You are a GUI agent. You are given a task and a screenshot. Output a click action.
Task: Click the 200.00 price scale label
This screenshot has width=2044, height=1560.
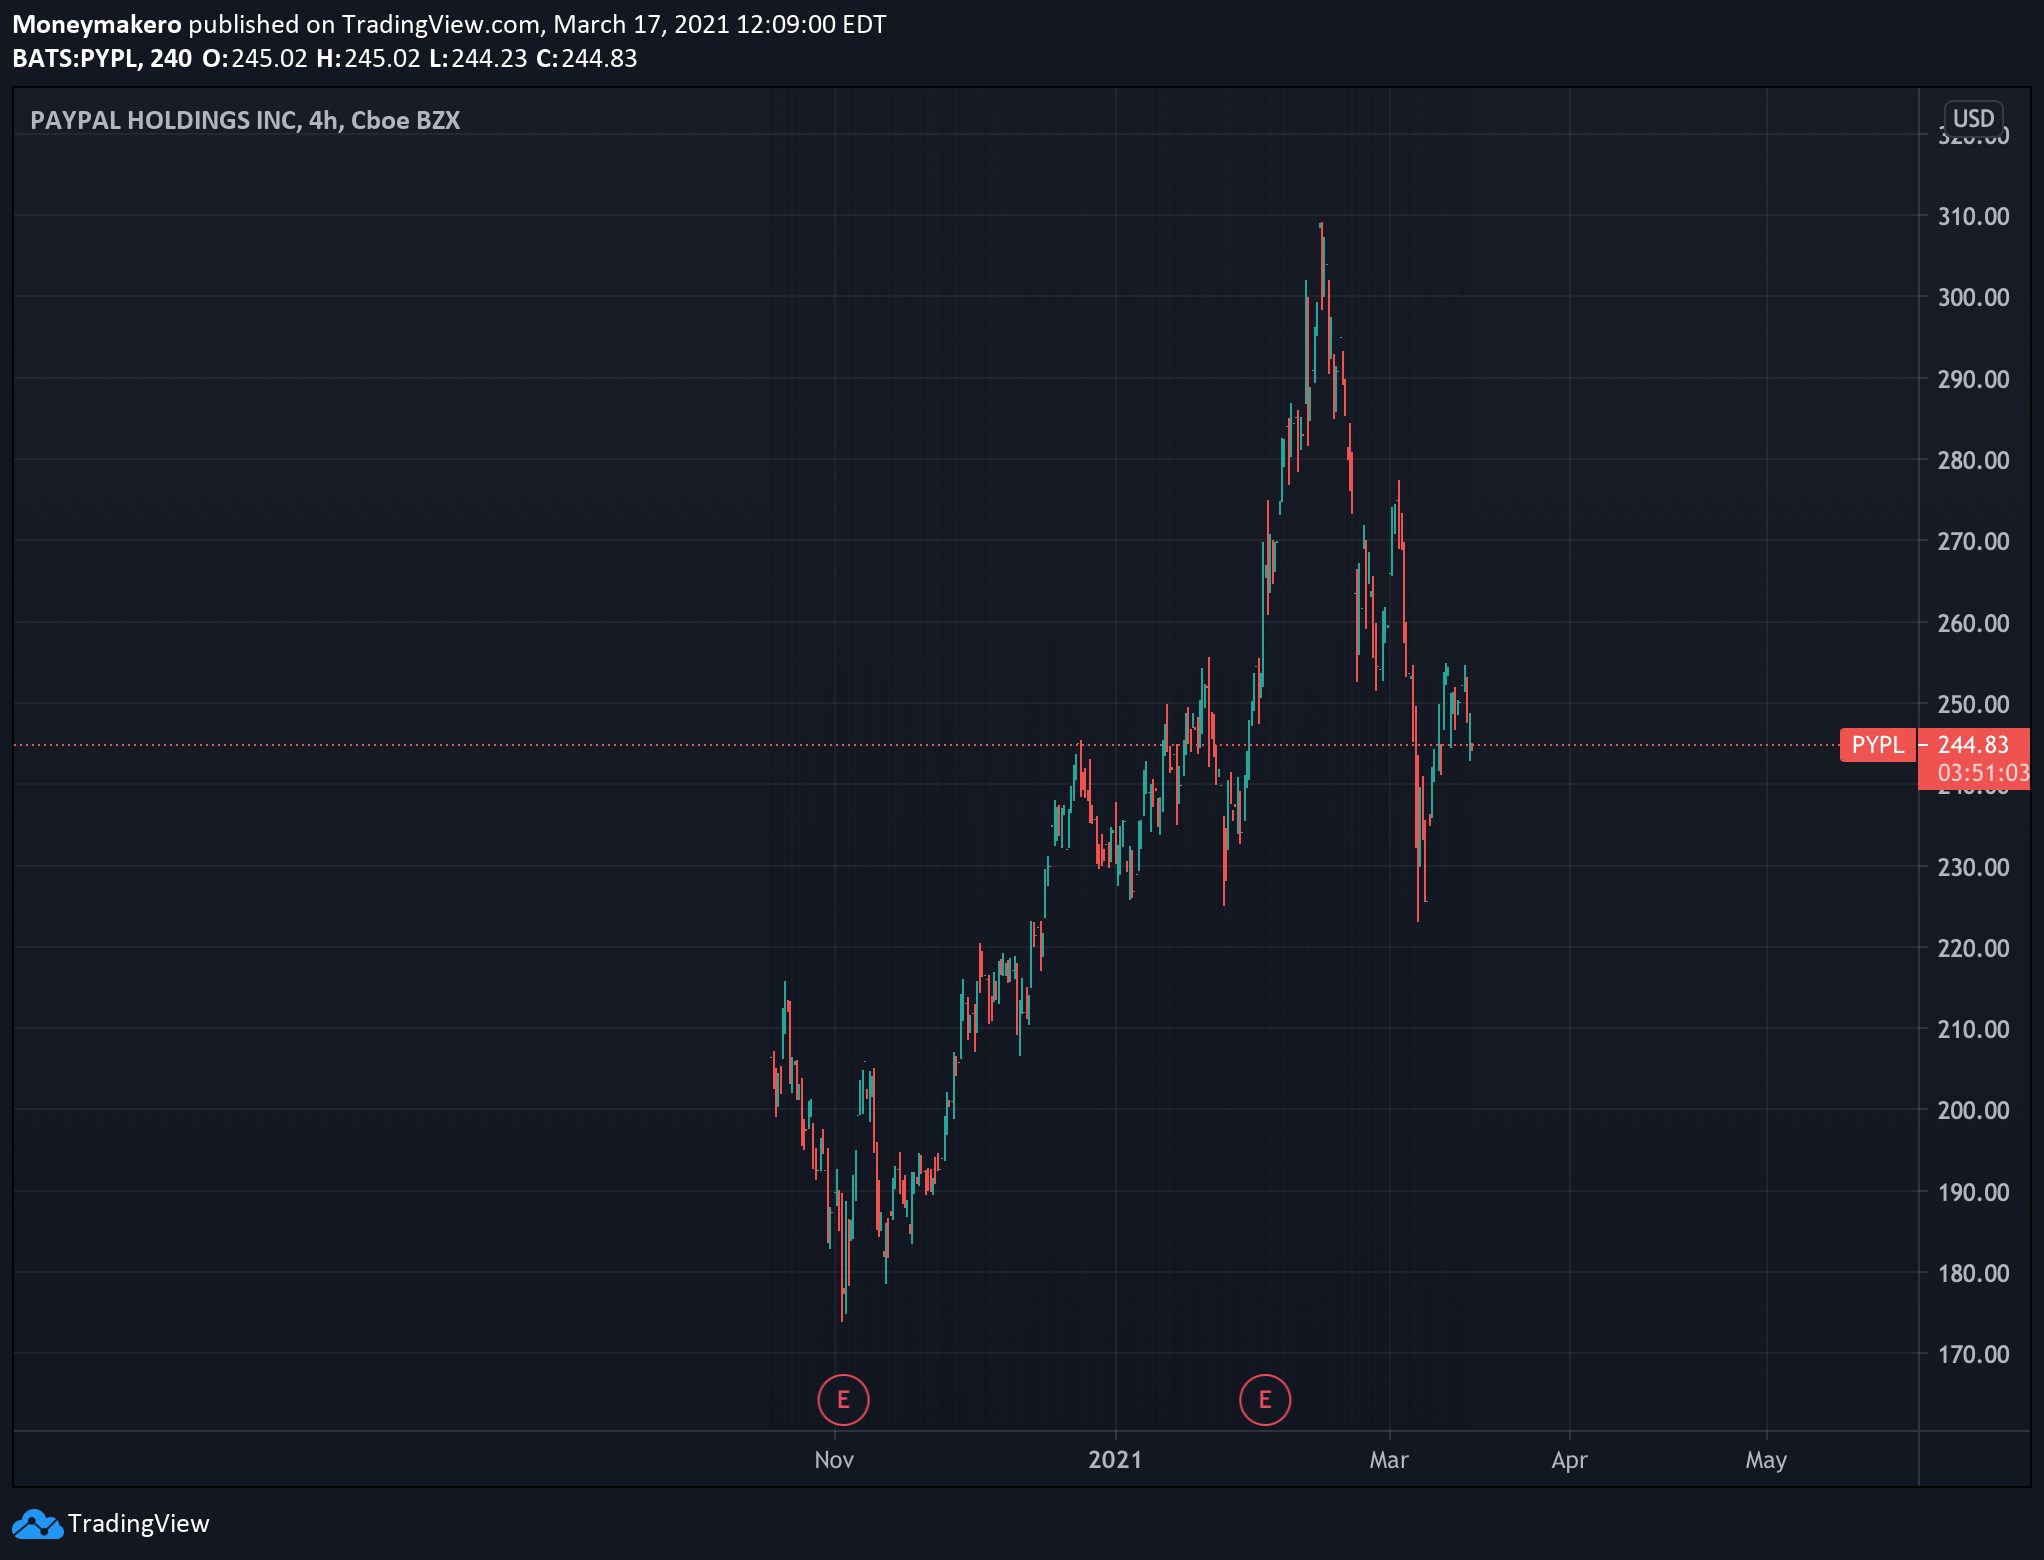point(1973,1111)
